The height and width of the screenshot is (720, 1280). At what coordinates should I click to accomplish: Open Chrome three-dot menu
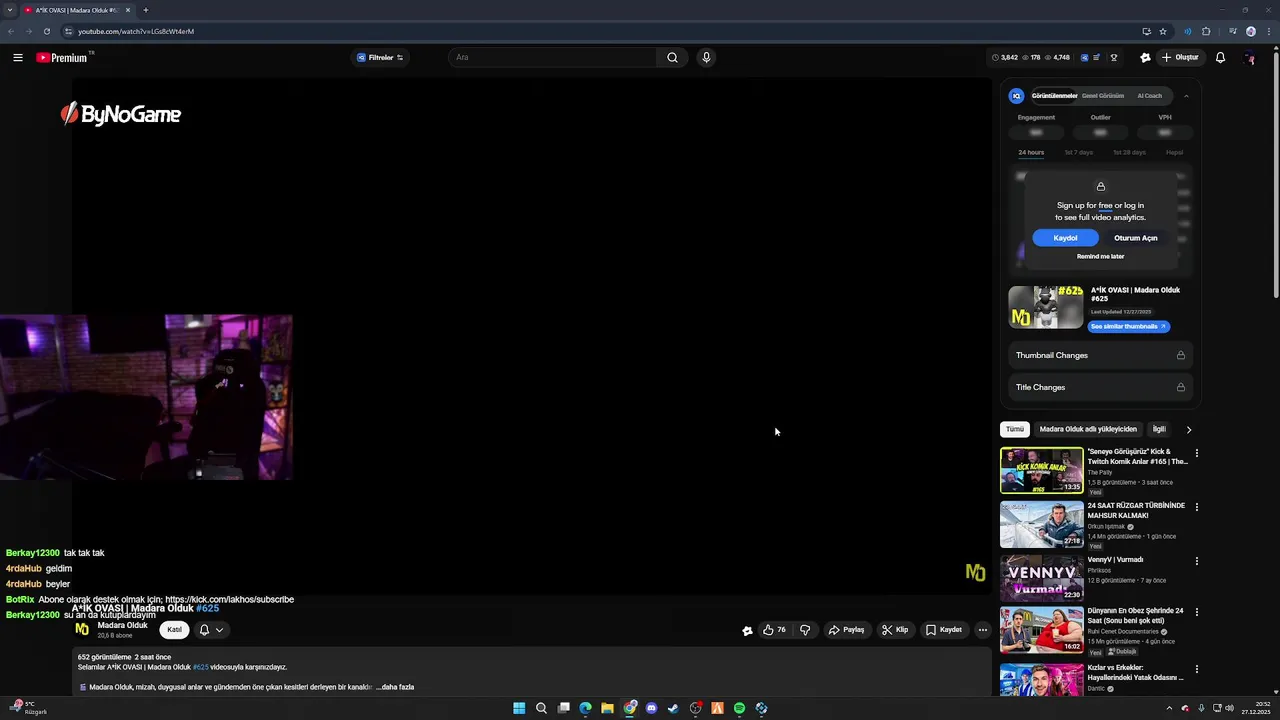point(1268,31)
